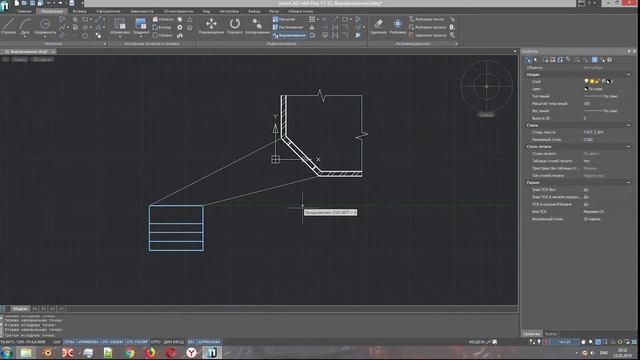Close the Выравнивание.dwg document tab
Screen dimensions: 640x360
pyautogui.click(x=53, y=52)
